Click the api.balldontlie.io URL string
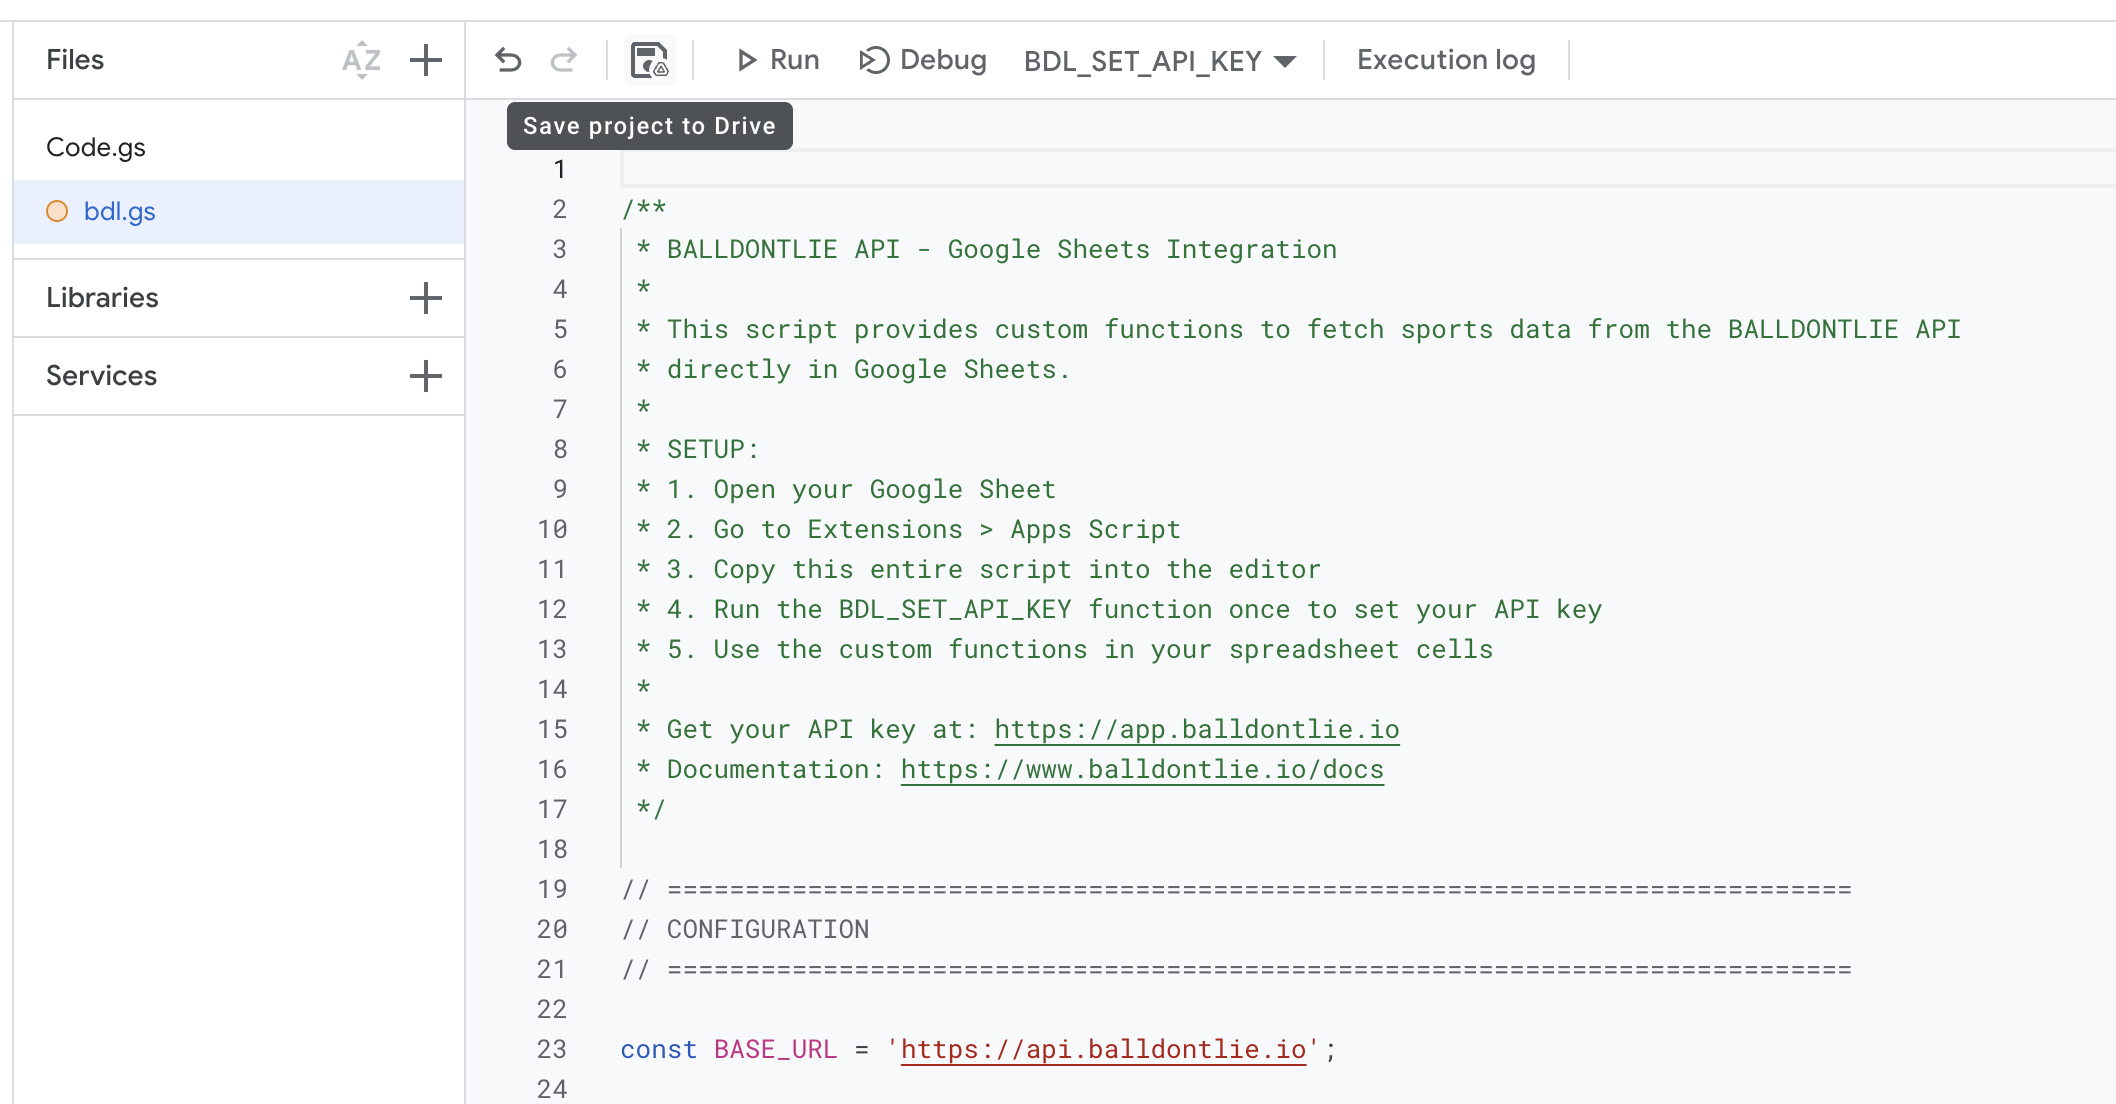 (1103, 1049)
